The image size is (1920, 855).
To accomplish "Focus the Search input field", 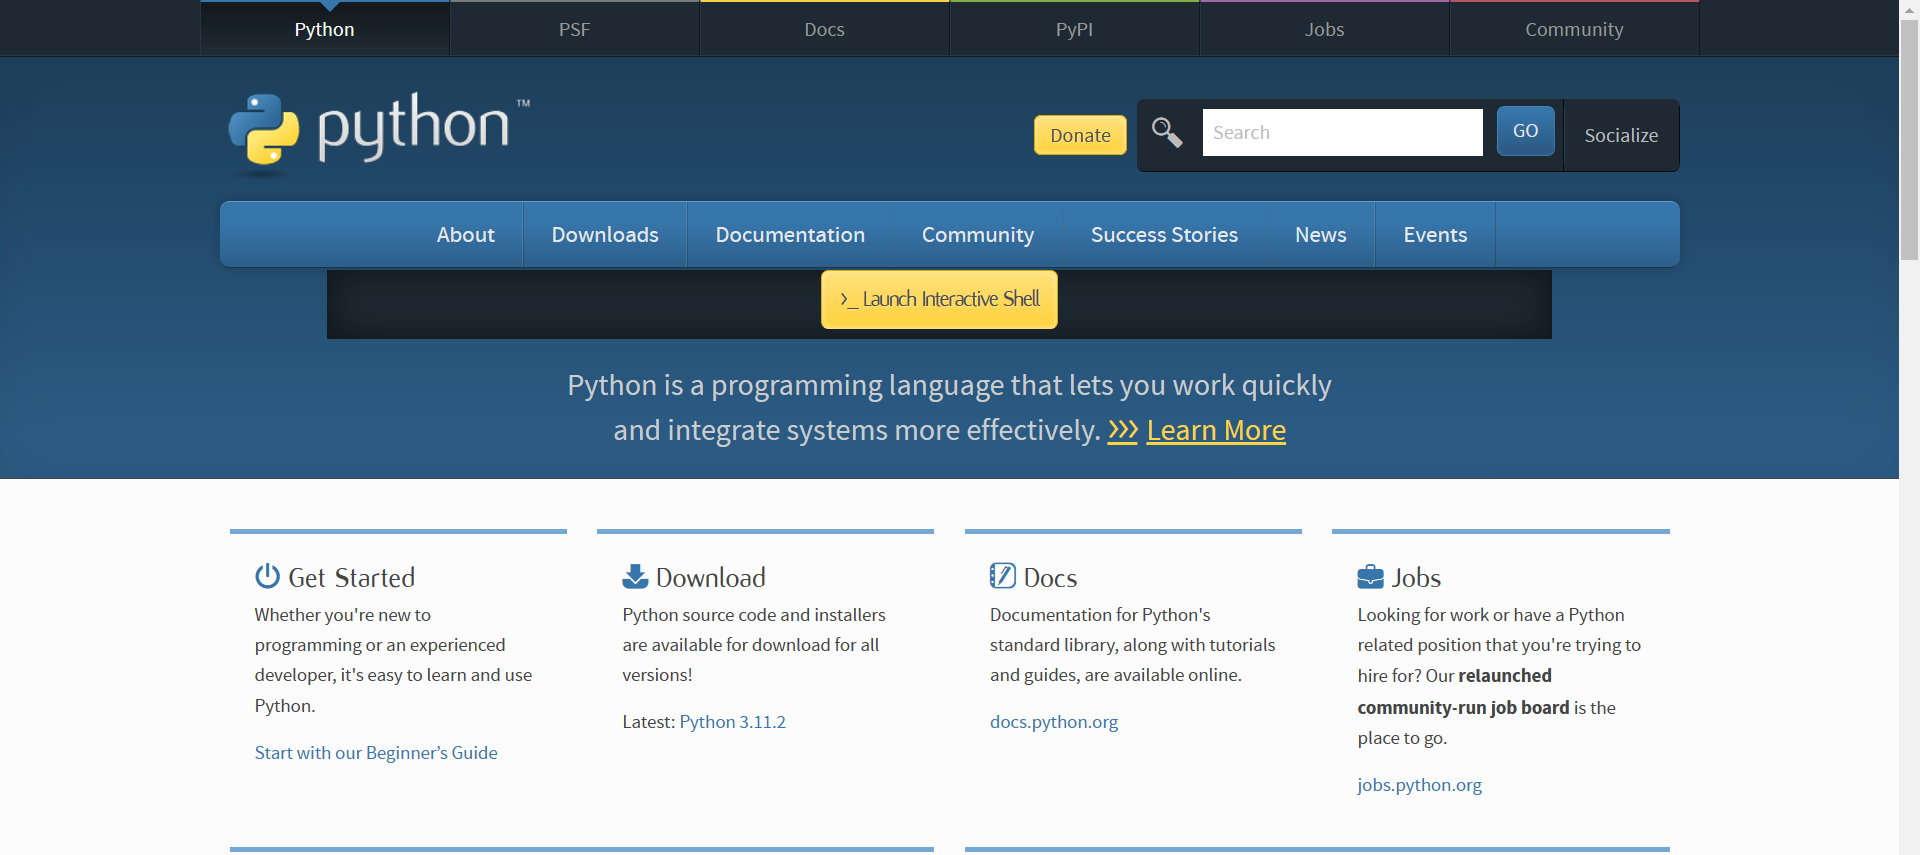I will point(1342,132).
